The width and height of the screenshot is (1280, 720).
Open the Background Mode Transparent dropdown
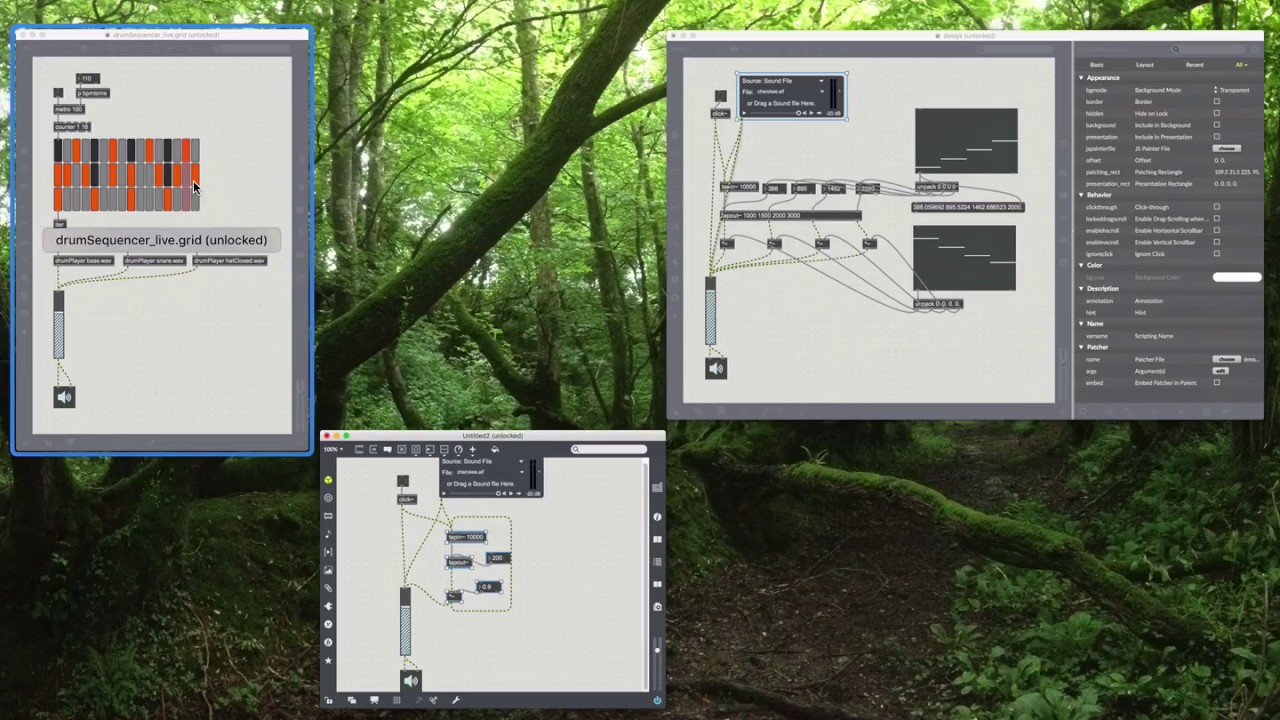[x=1232, y=90]
